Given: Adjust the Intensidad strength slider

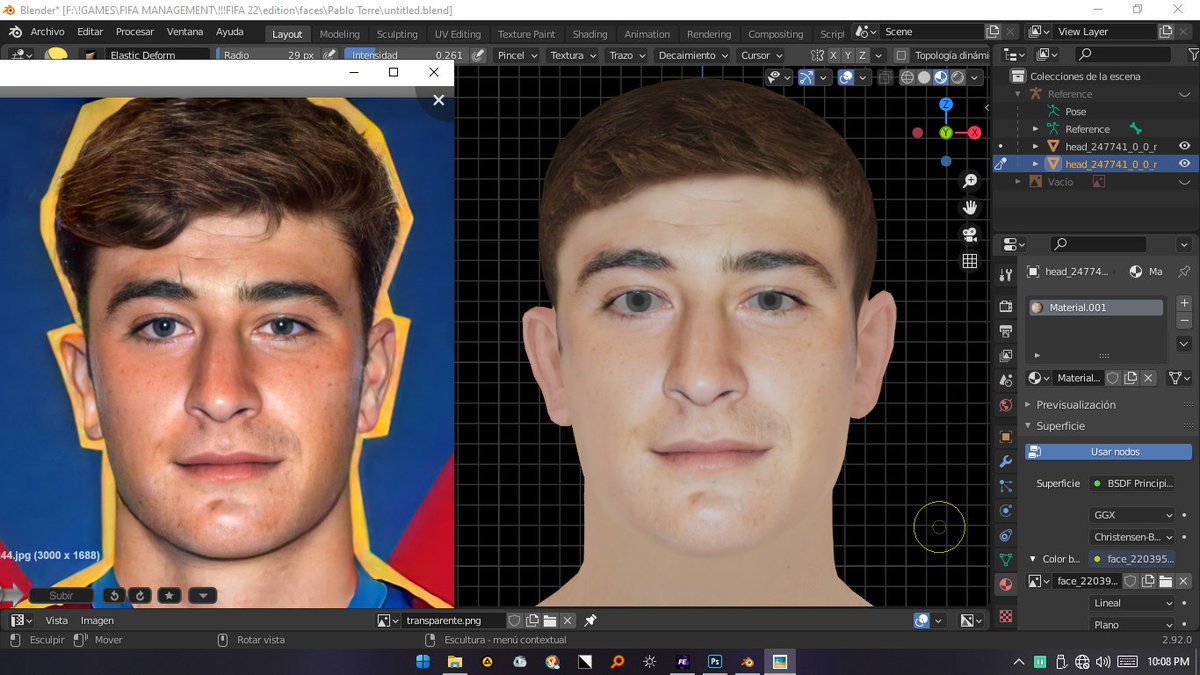Looking at the screenshot, I should pyautogui.click(x=405, y=55).
